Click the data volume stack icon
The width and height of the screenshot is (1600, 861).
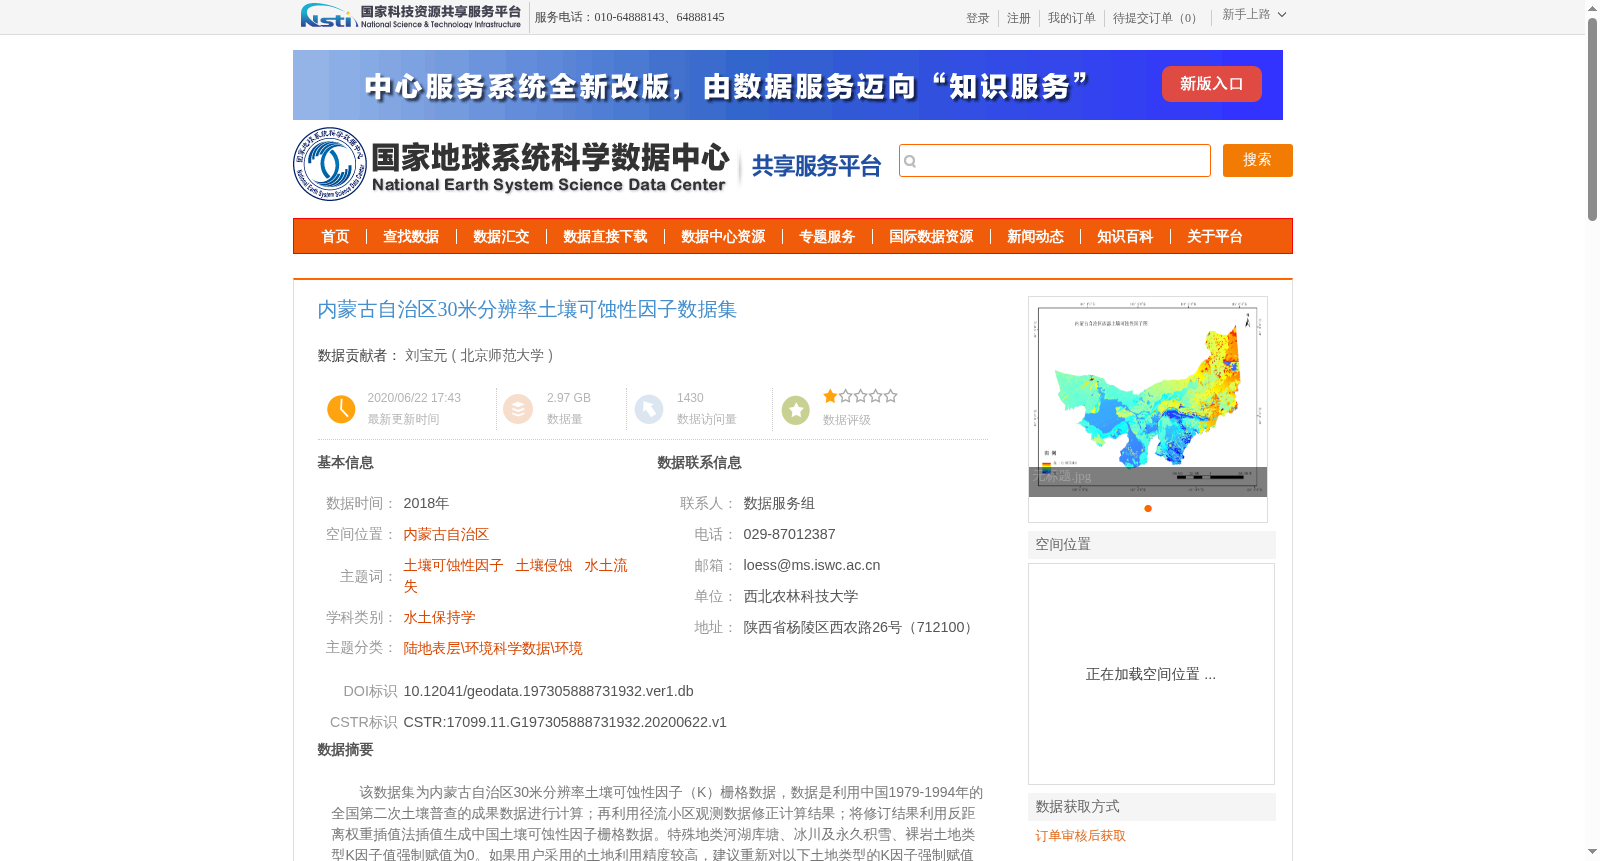click(x=518, y=409)
